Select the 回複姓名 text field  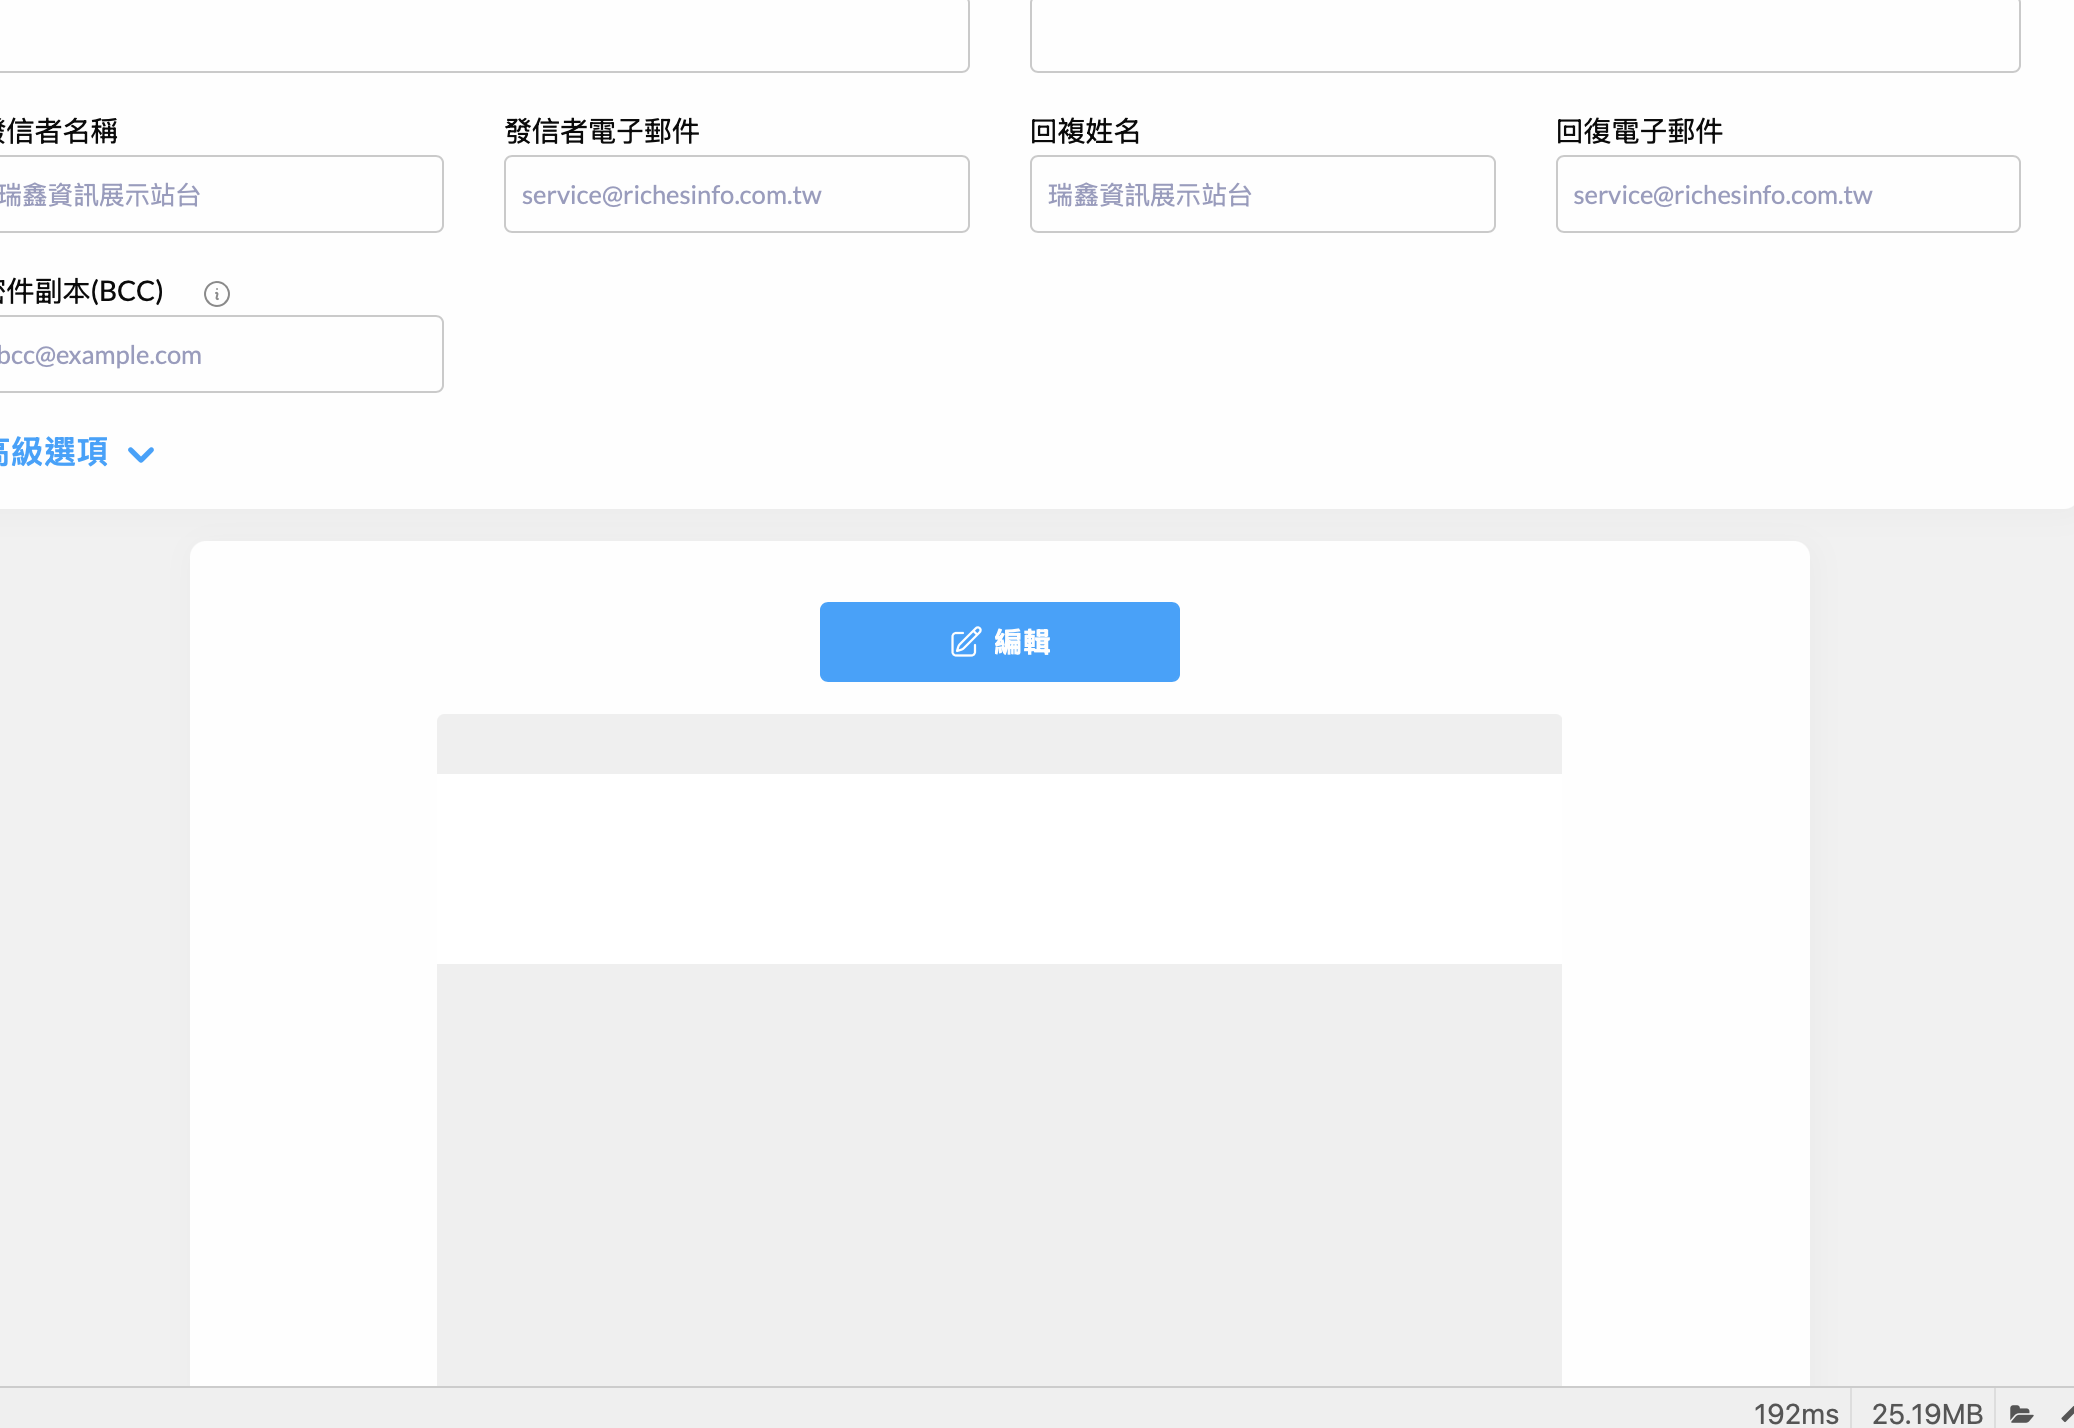[x=1262, y=194]
